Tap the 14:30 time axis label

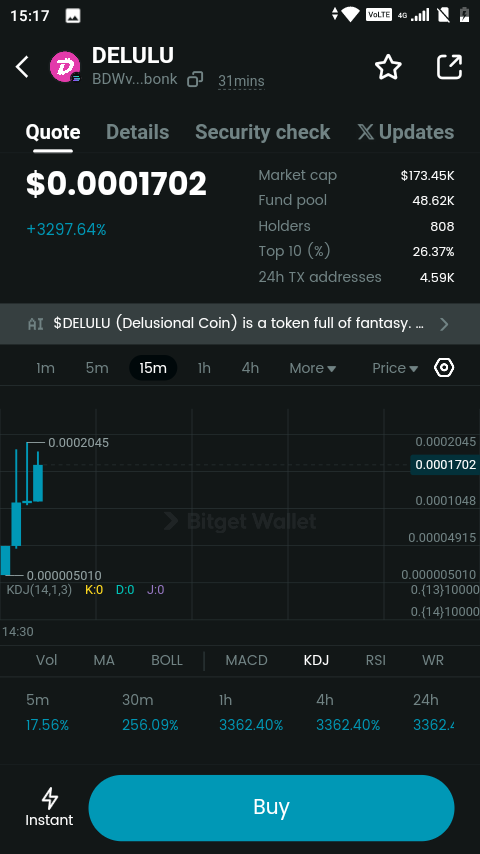pyautogui.click(x=18, y=632)
